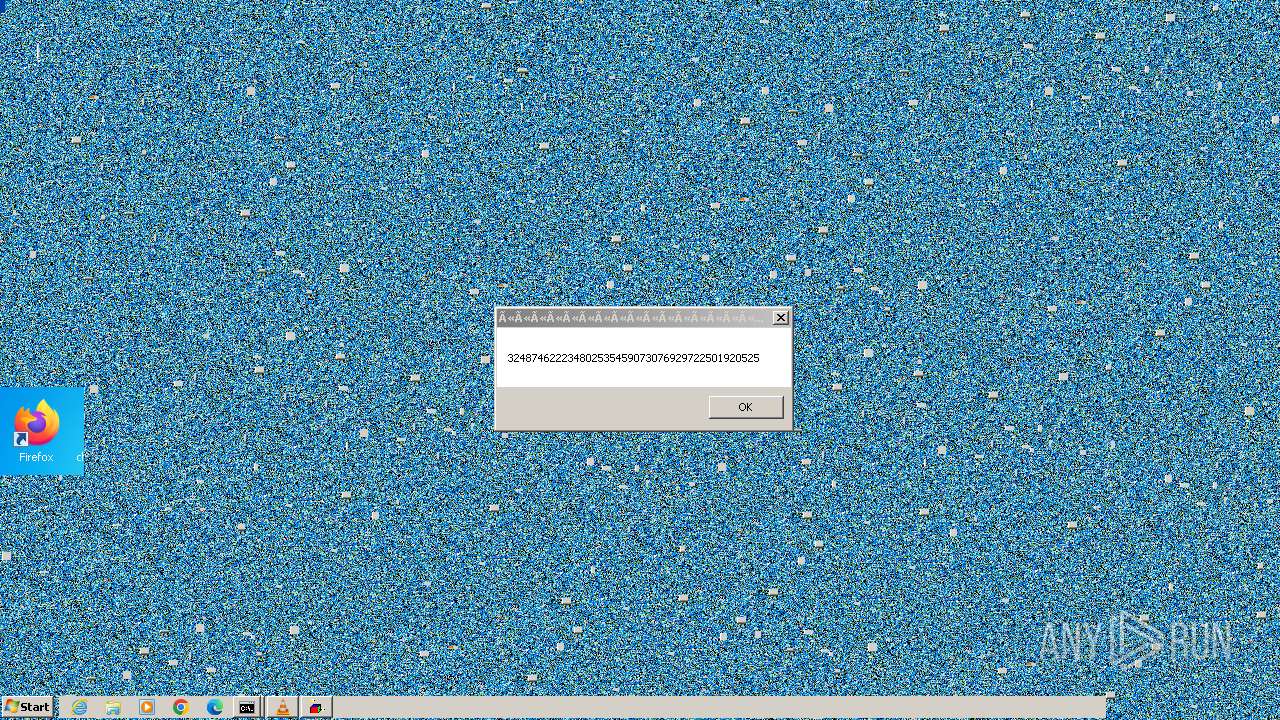Select the long number text in dialog
This screenshot has width=1280, height=720.
pyautogui.click(x=633, y=358)
